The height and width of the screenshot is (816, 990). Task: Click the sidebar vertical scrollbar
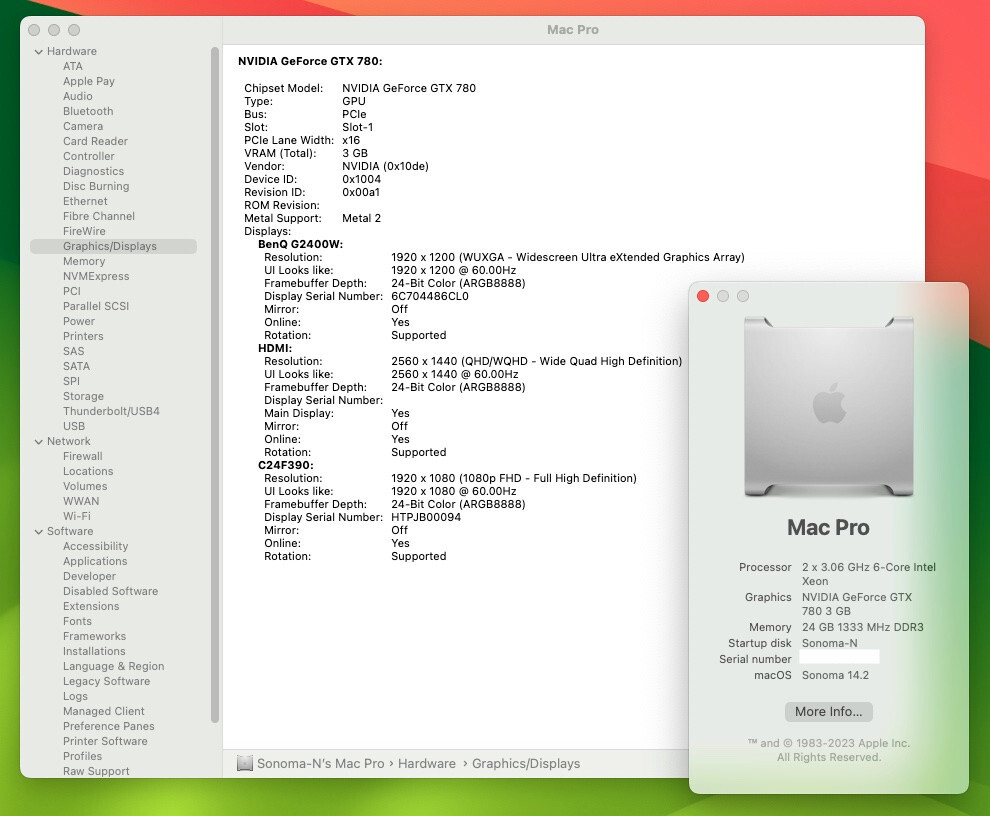215,385
